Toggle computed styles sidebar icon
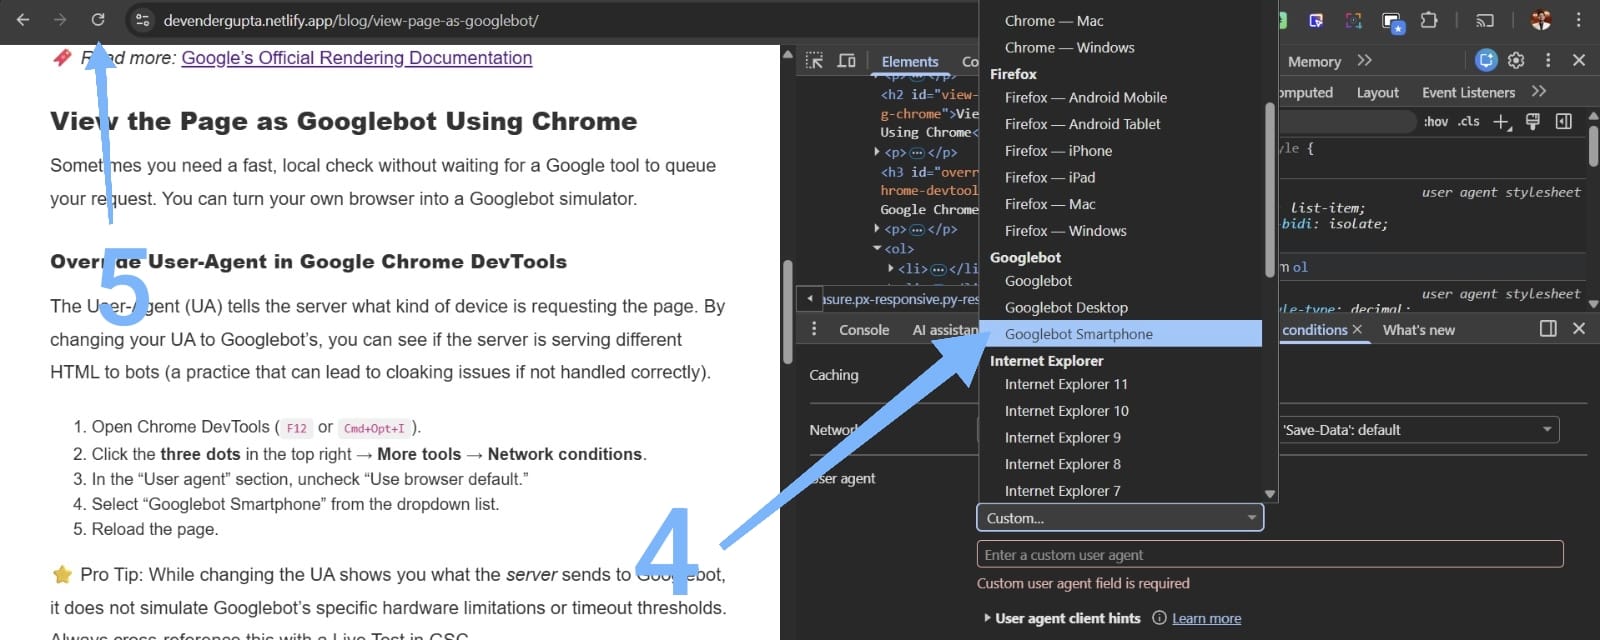Image resolution: width=1600 pixels, height=640 pixels. click(1564, 121)
